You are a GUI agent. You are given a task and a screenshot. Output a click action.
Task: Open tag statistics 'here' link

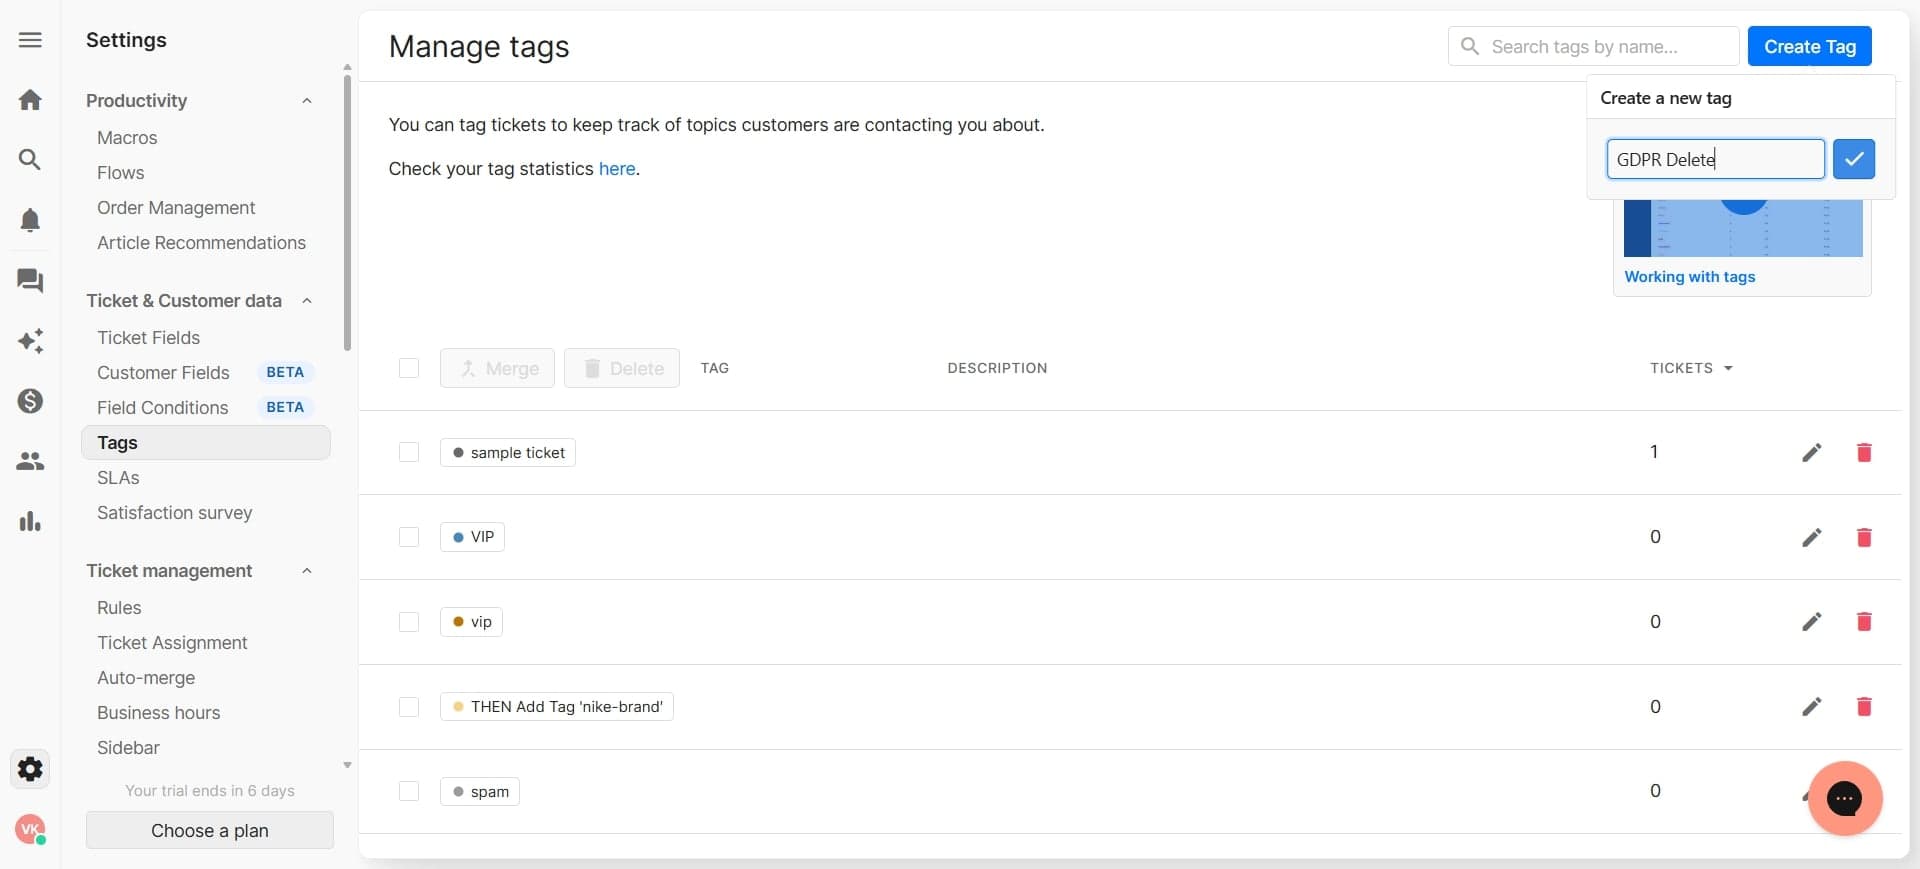coord(617,169)
